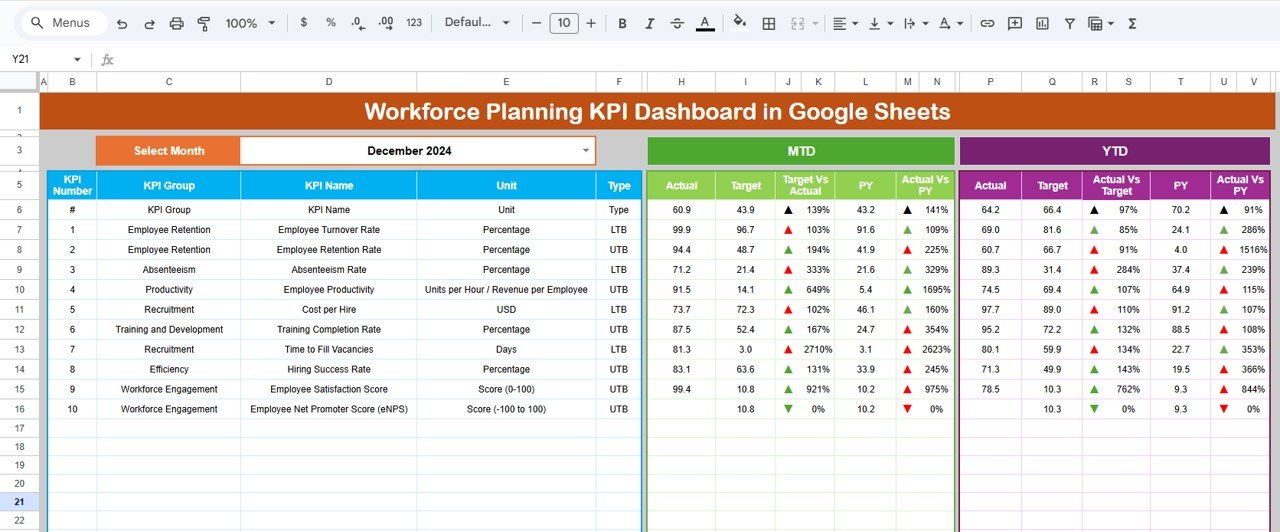Open the functions sigma menu
Image resolution: width=1280 pixels, height=532 pixels.
1132,23
